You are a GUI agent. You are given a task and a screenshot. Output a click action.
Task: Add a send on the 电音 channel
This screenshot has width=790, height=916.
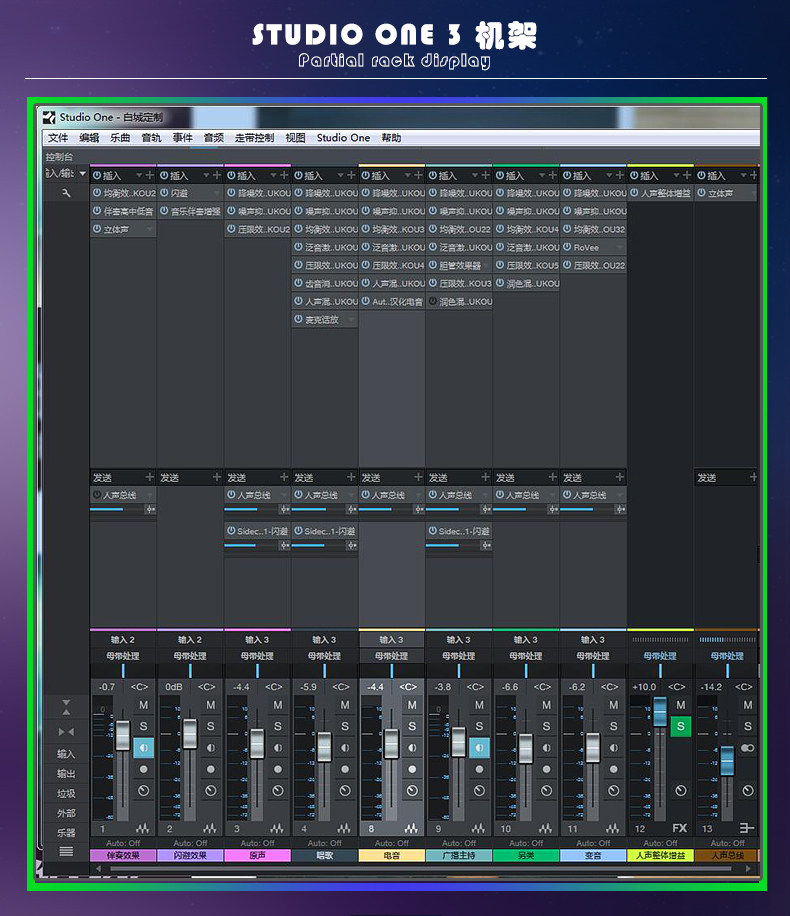pos(418,477)
